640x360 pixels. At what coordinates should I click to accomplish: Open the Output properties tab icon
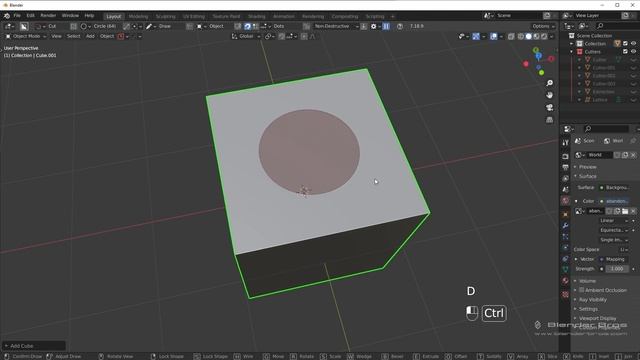coord(565,167)
